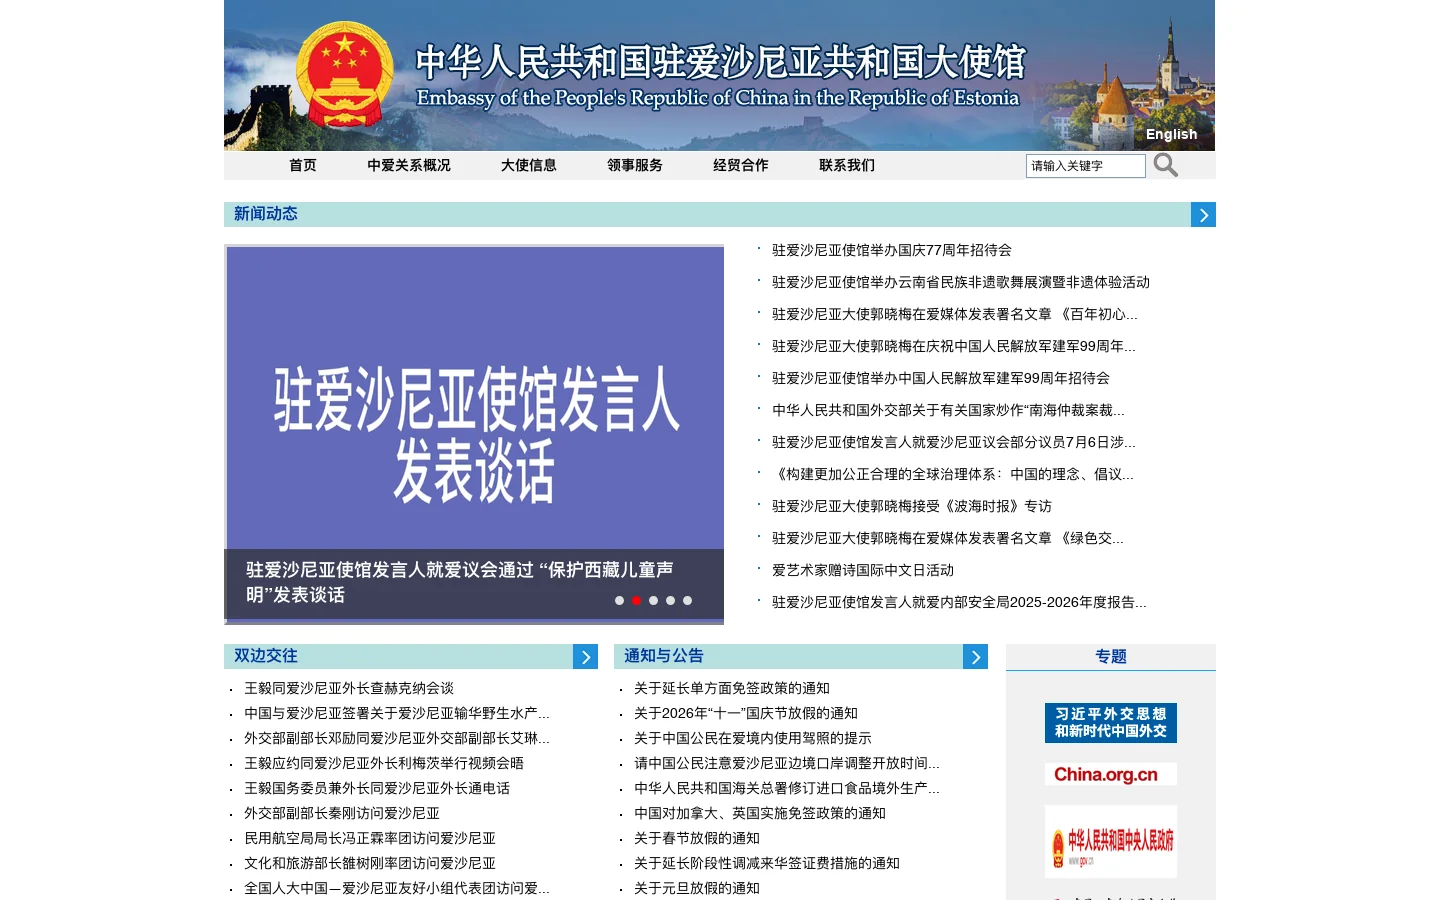Open the 大使信息 menu item
The height and width of the screenshot is (900, 1440).
(529, 166)
